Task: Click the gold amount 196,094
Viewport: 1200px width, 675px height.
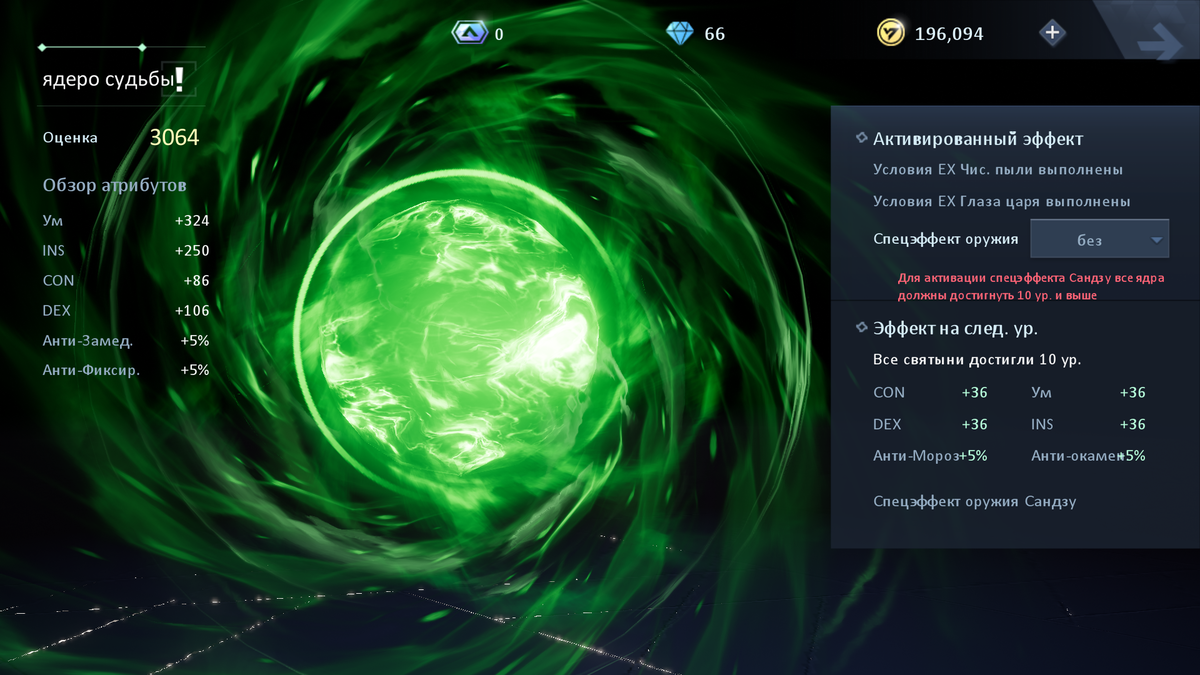Action: [x=949, y=34]
